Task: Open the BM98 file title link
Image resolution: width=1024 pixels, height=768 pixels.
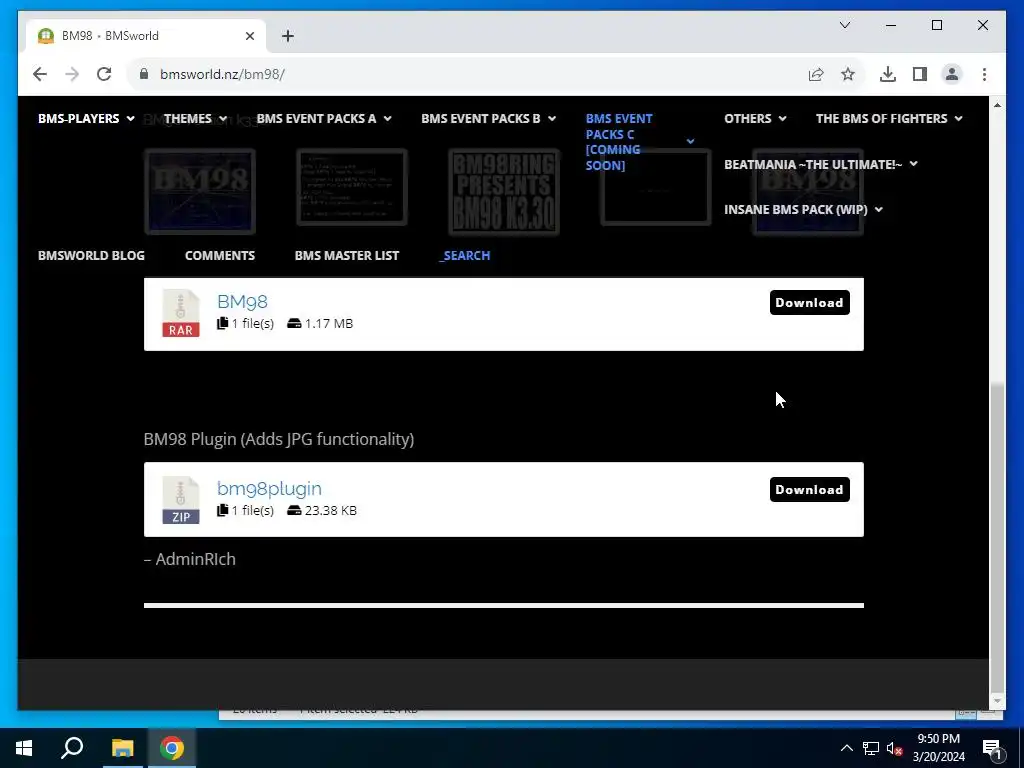Action: pos(242,302)
